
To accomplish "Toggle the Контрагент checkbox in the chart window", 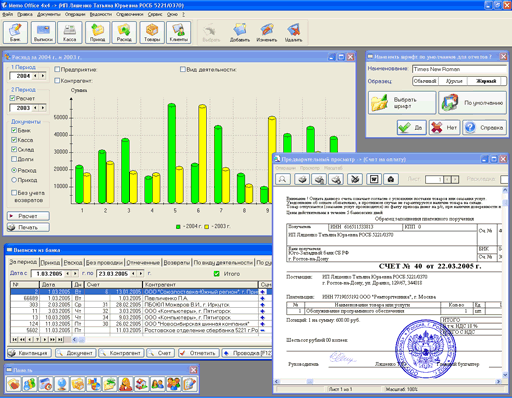I will coord(57,81).
